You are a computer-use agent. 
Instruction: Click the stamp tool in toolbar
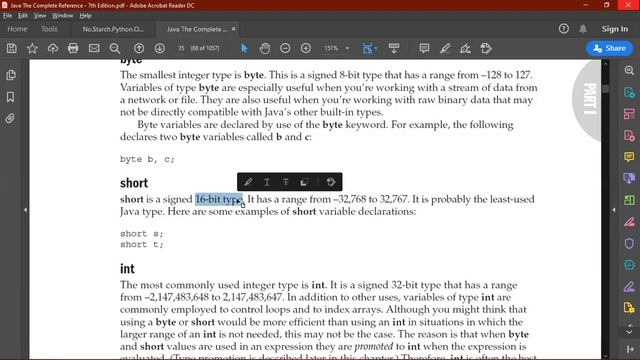[x=486, y=48]
